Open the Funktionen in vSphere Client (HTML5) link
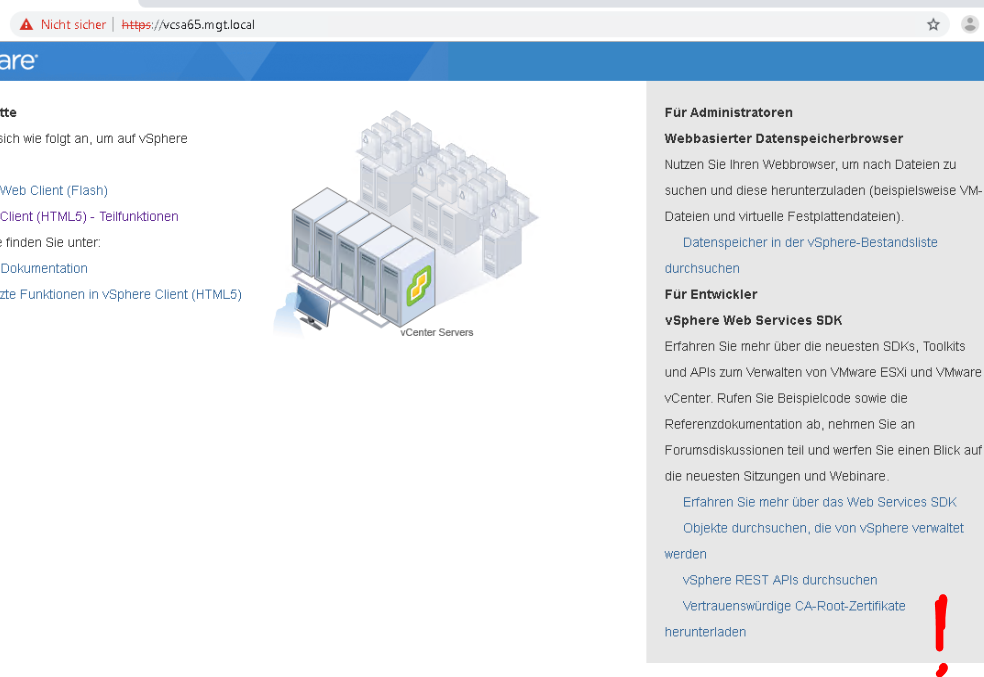The image size is (984, 677). (x=120, y=294)
